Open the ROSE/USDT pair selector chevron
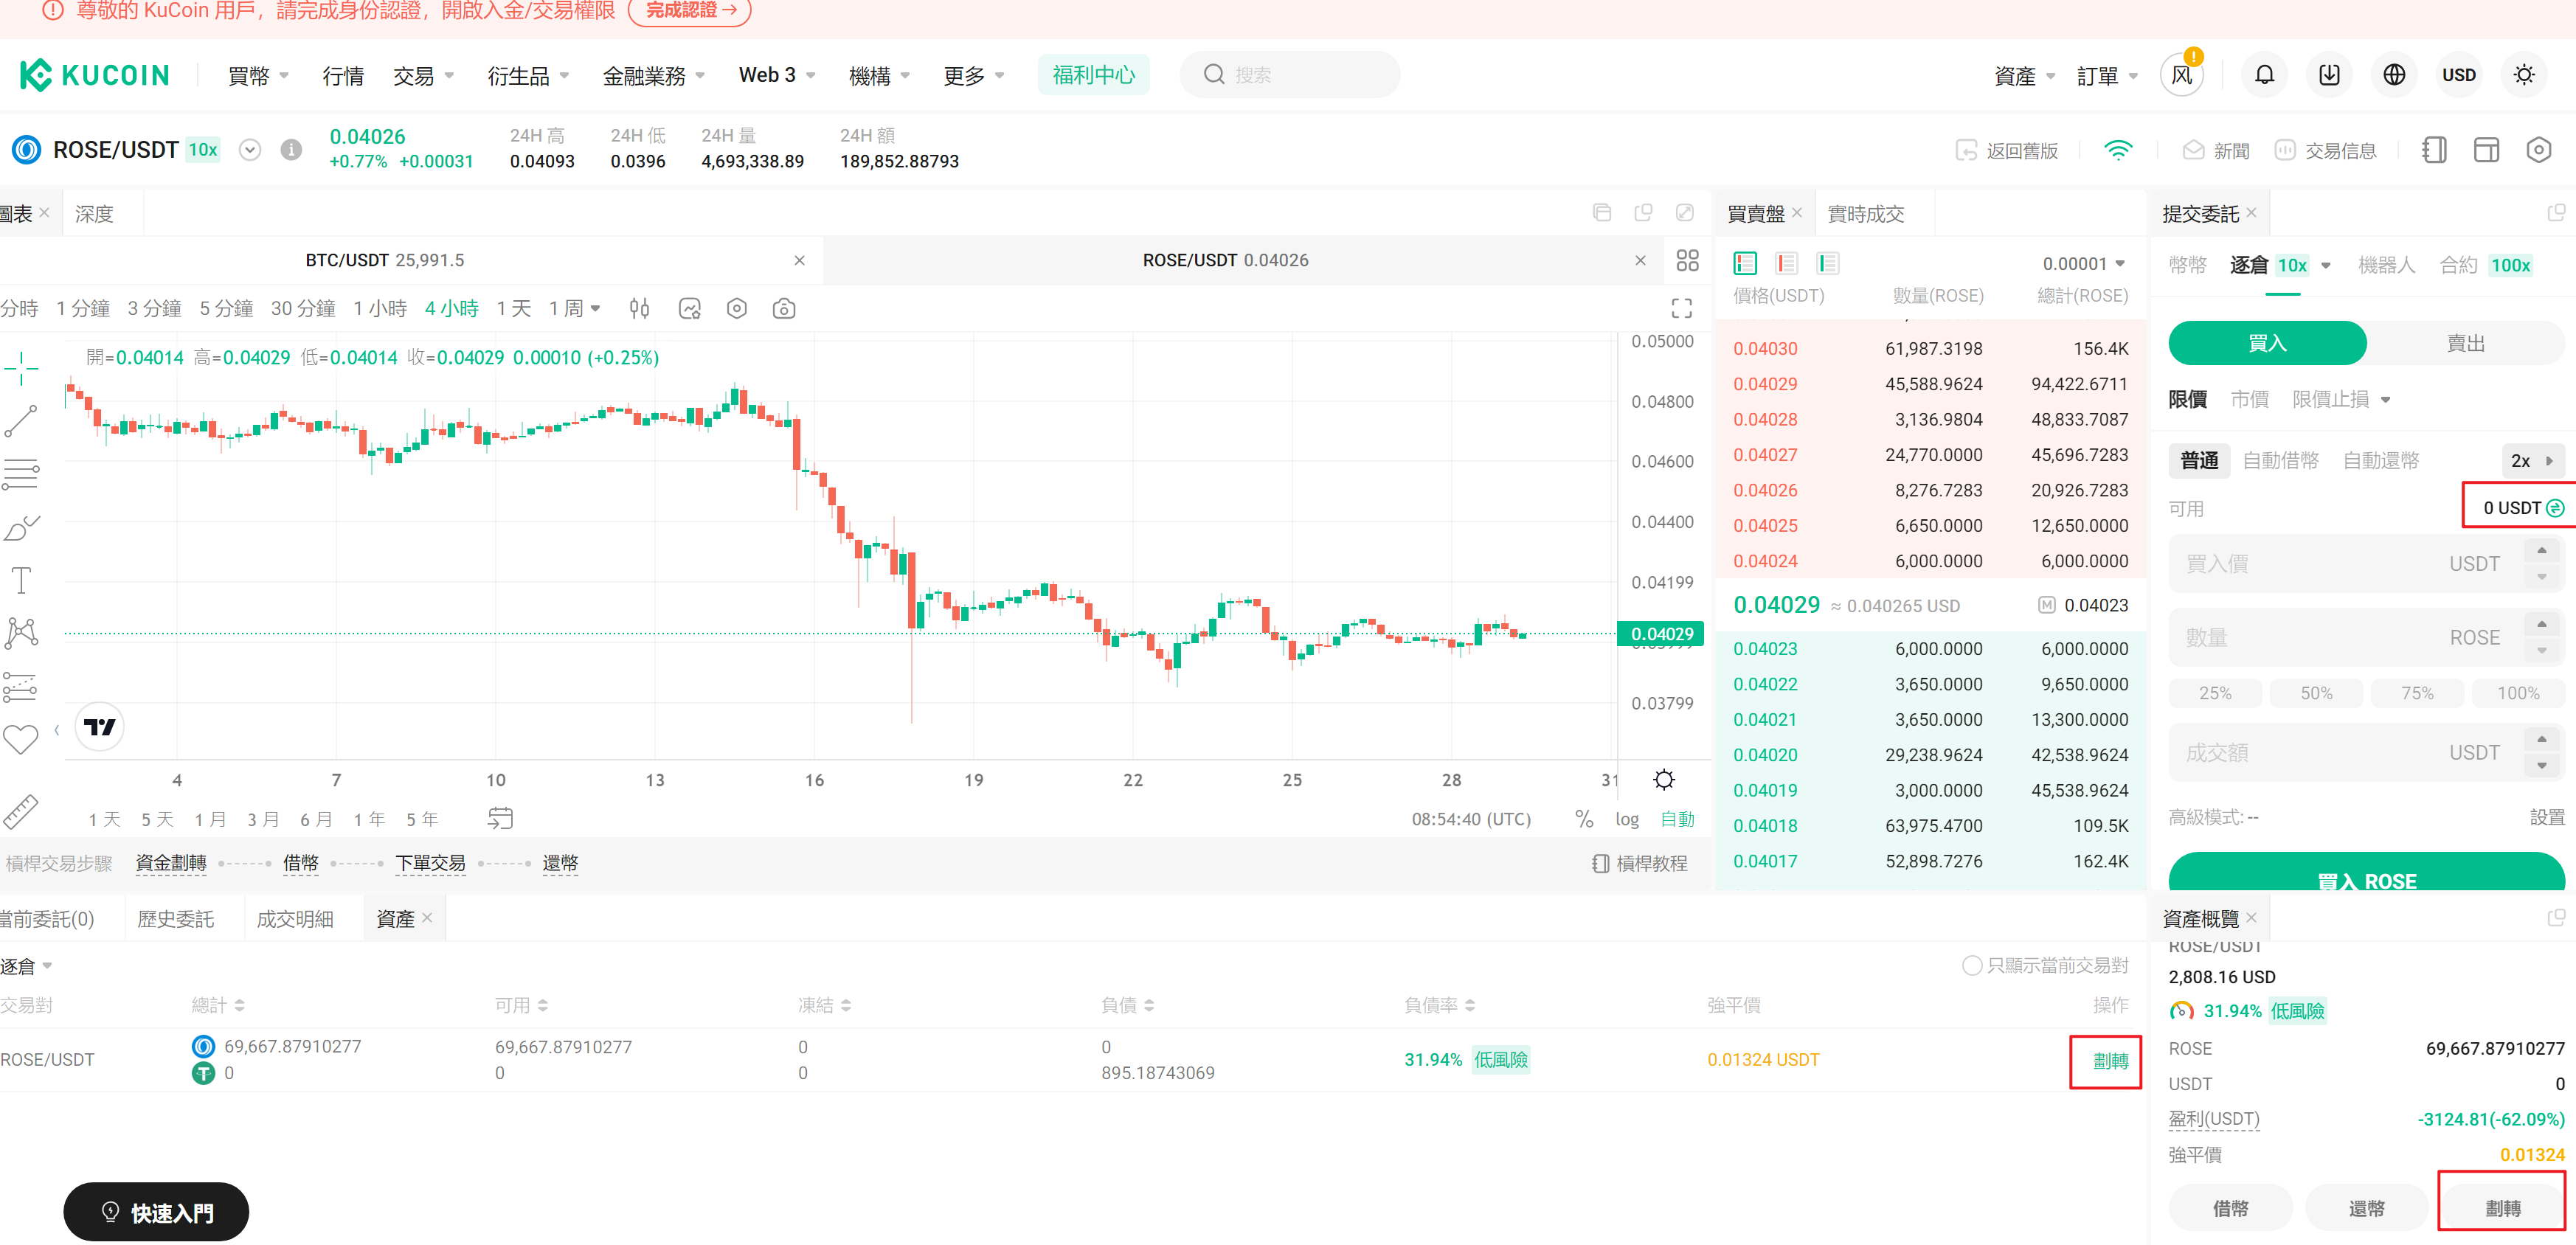 coord(250,150)
